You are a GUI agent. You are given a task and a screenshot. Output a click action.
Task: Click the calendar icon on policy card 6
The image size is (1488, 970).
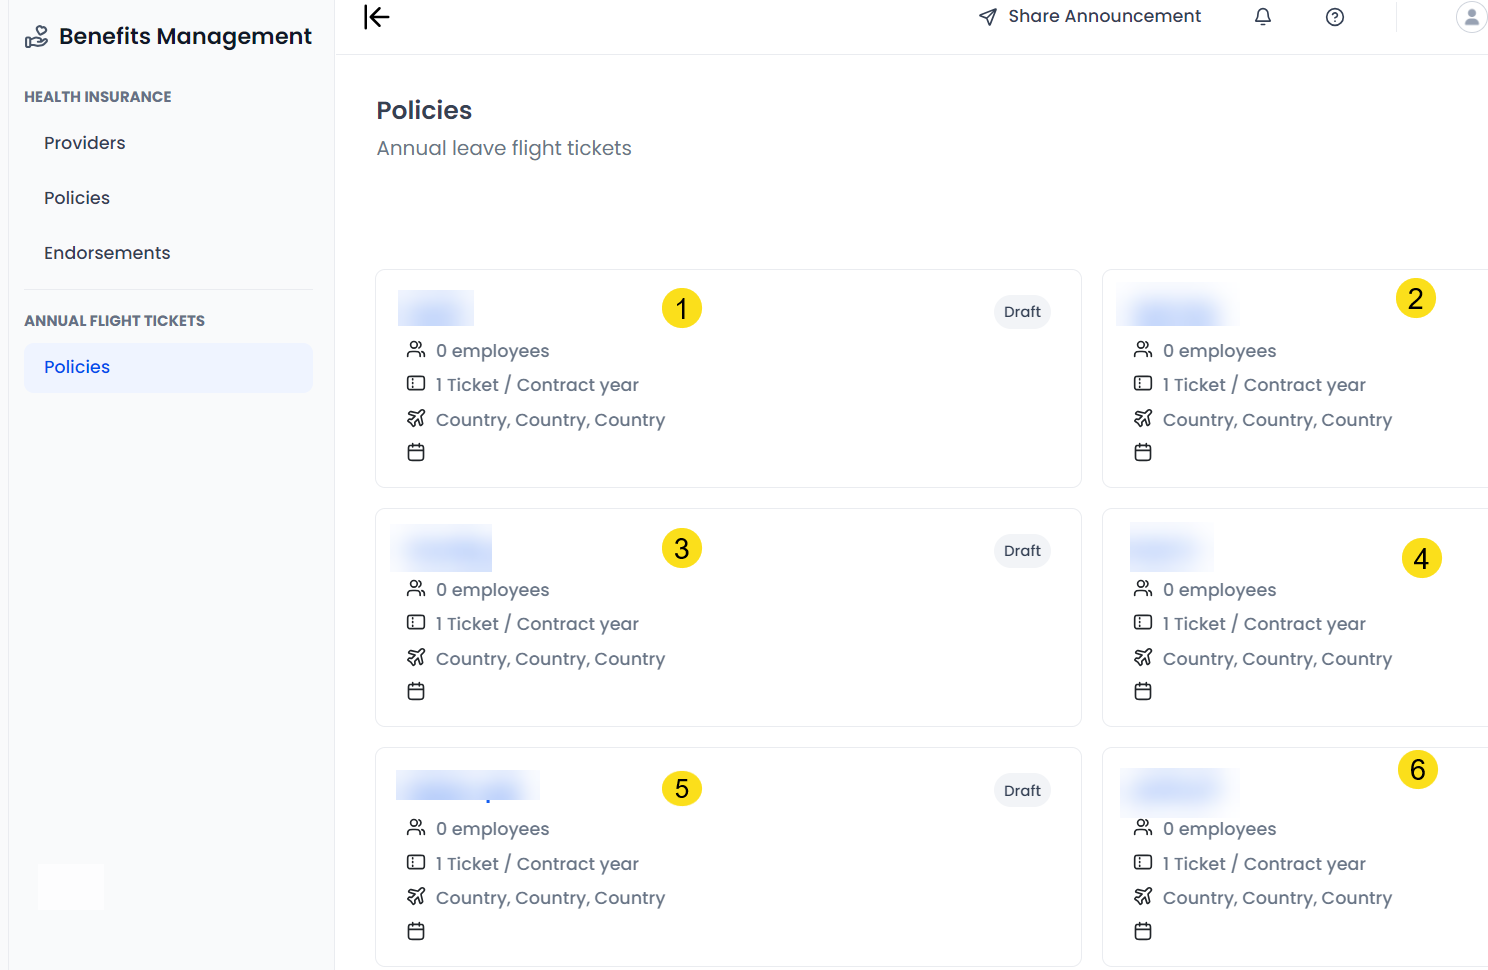tap(1143, 930)
